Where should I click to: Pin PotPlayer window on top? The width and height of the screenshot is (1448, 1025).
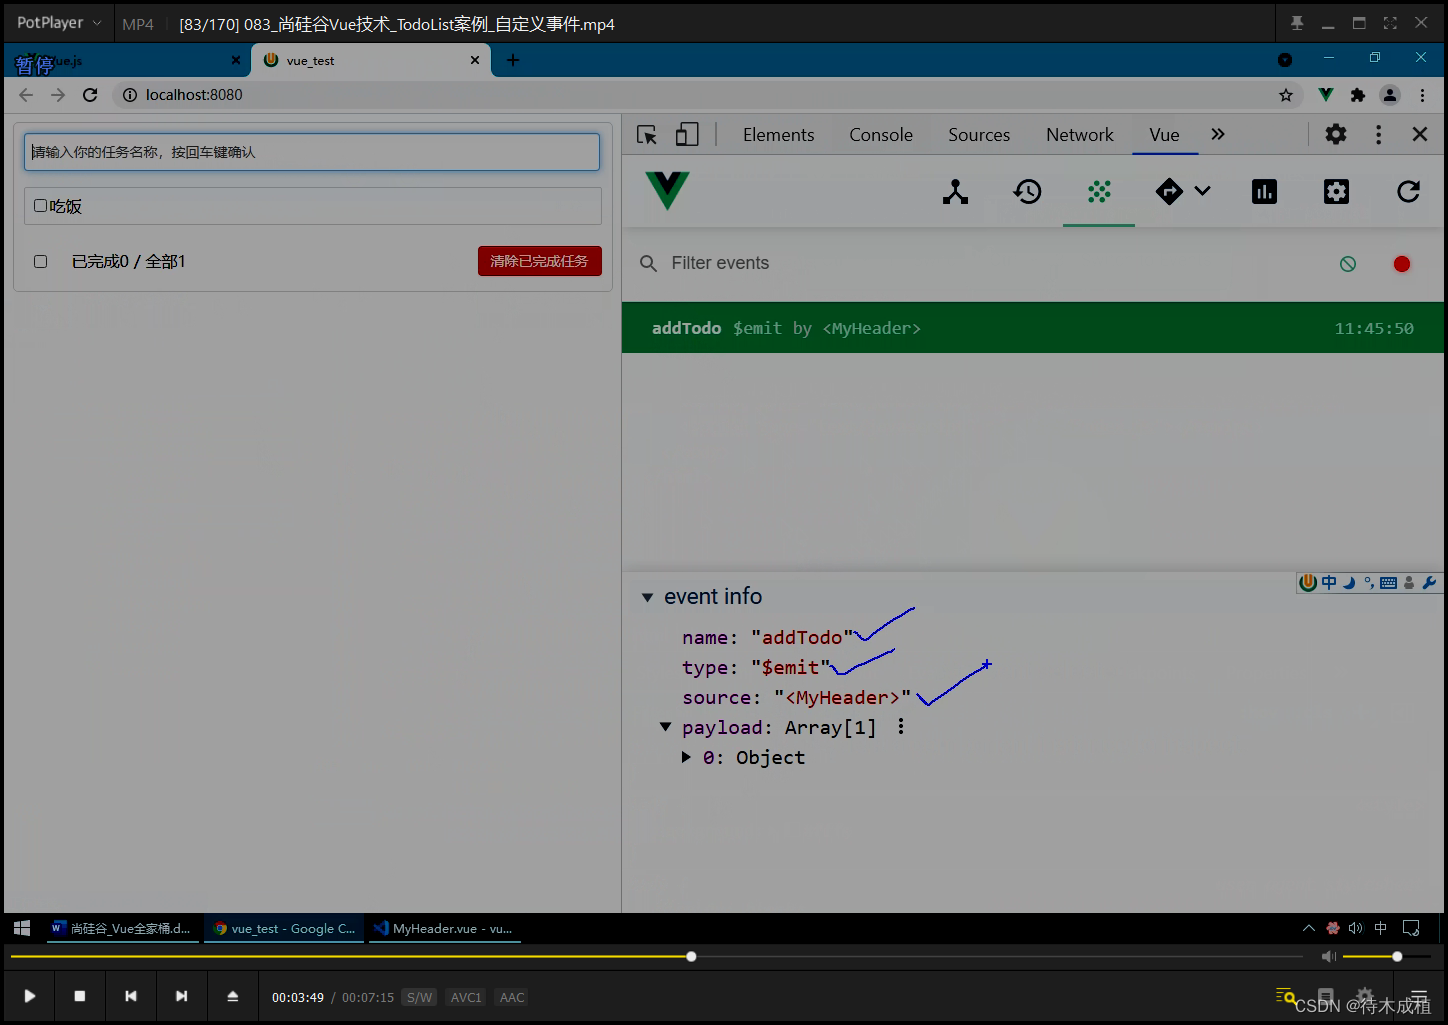tap(1297, 23)
